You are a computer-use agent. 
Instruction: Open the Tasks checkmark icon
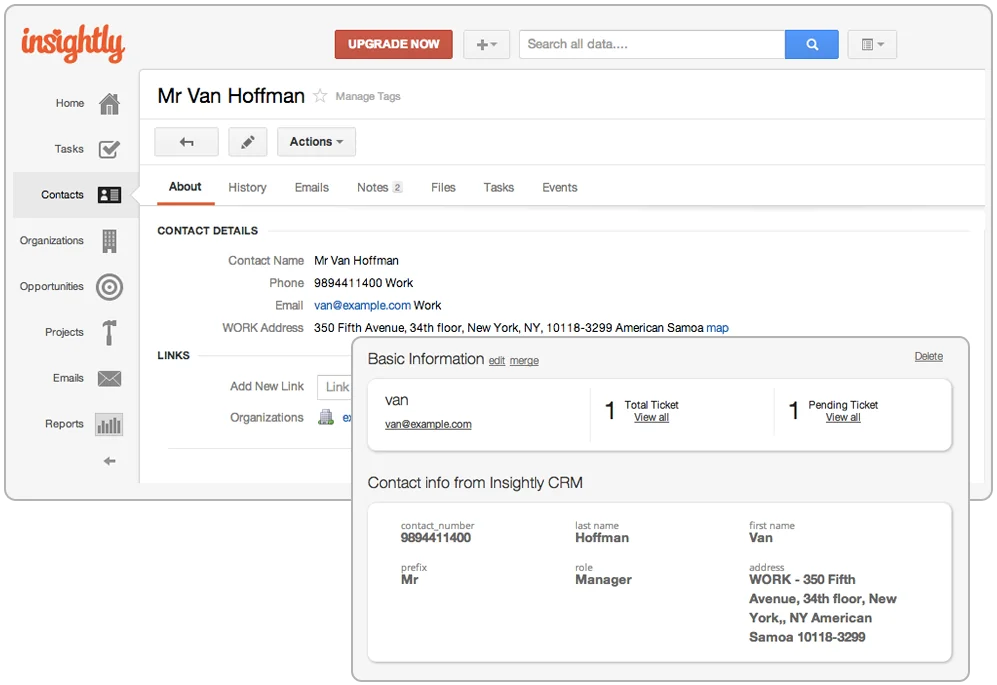click(x=109, y=149)
